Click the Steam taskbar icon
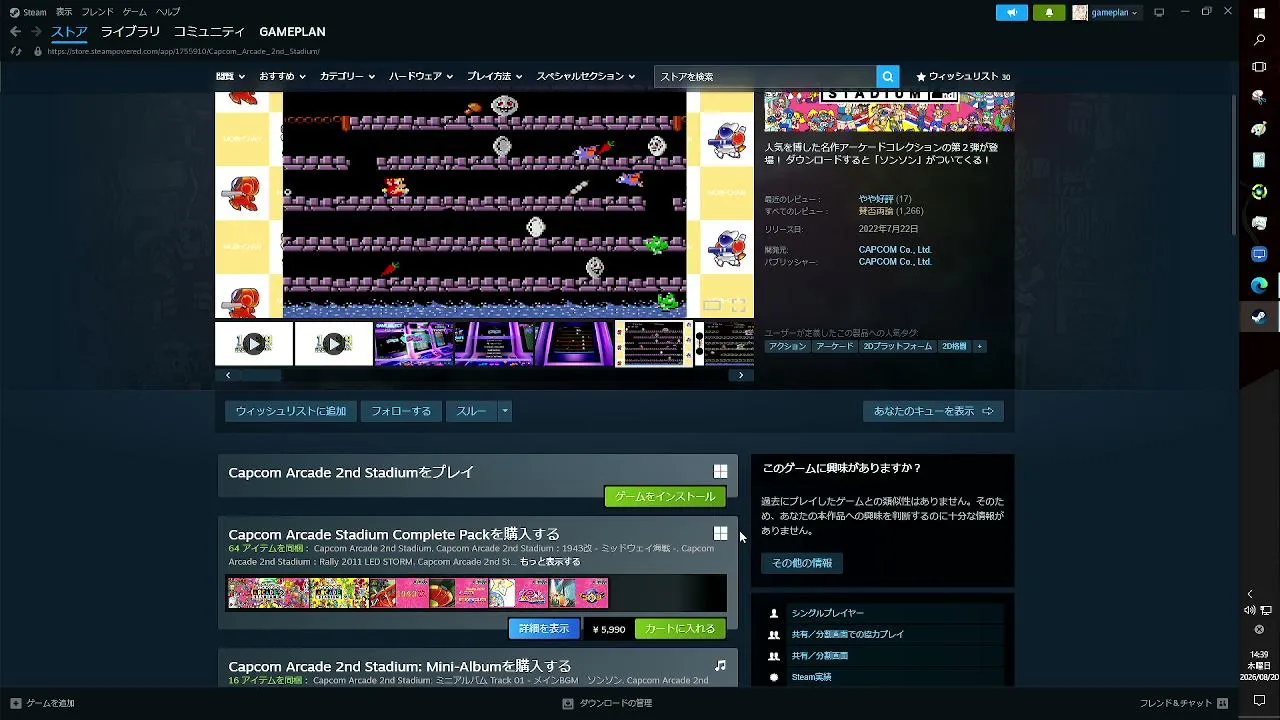This screenshot has width=1280, height=720. point(1259,317)
